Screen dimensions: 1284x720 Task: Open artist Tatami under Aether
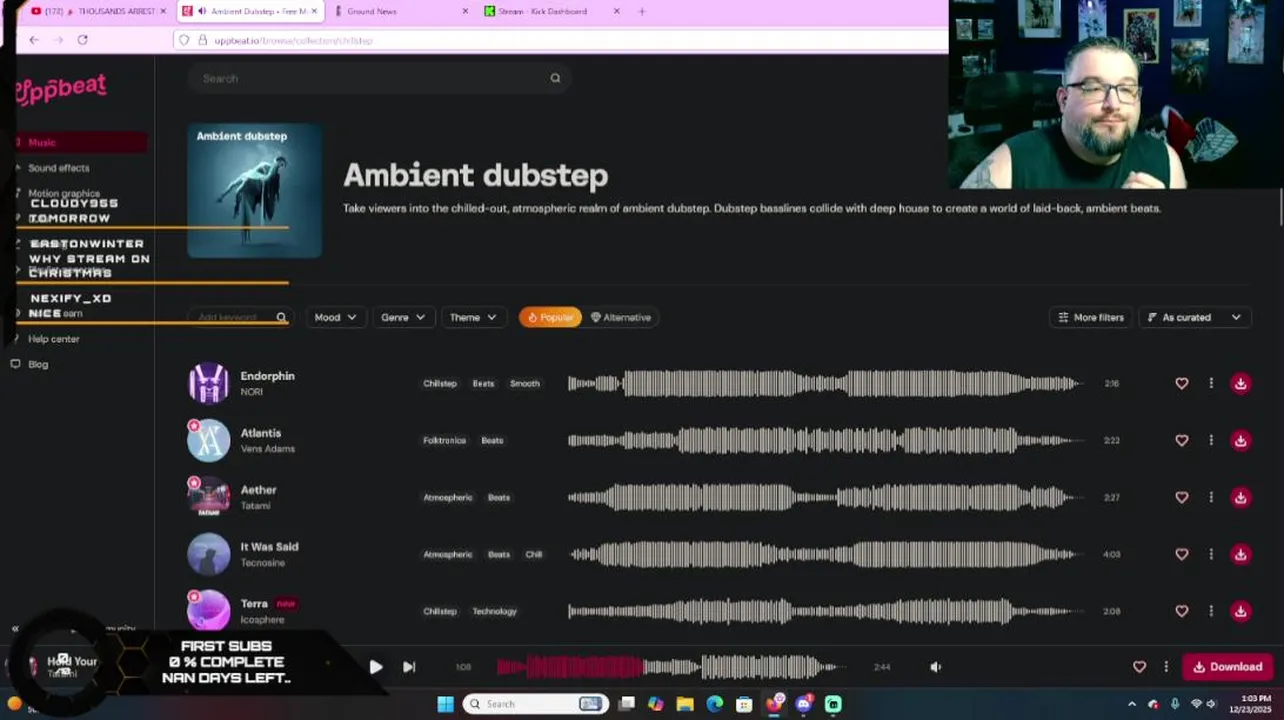click(255, 506)
